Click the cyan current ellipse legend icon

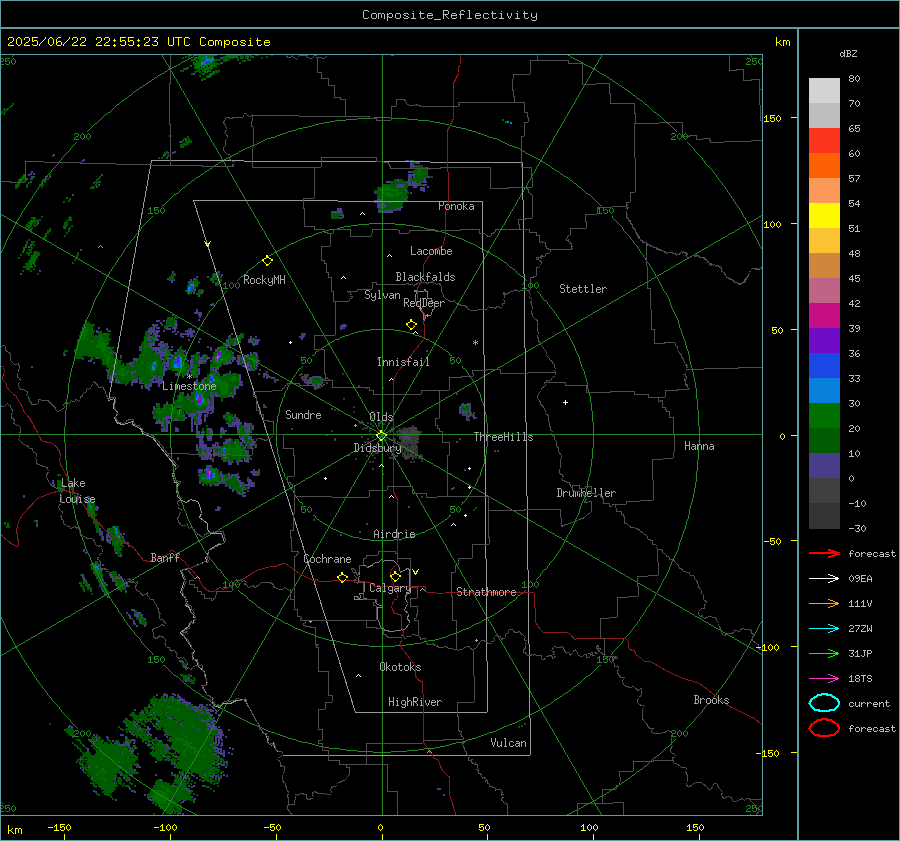pyautogui.click(x=824, y=703)
